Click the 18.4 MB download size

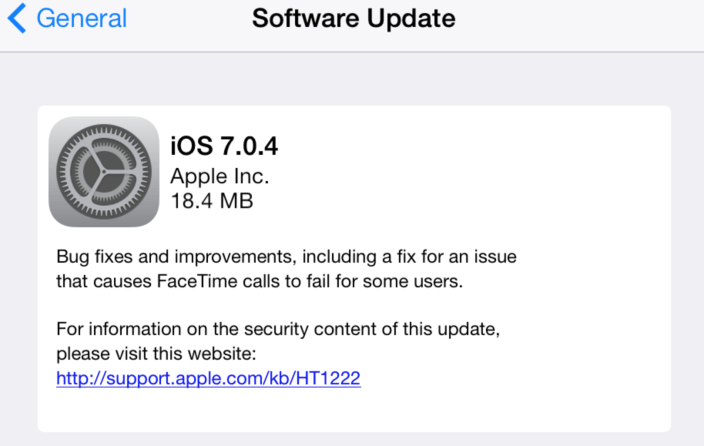point(212,201)
